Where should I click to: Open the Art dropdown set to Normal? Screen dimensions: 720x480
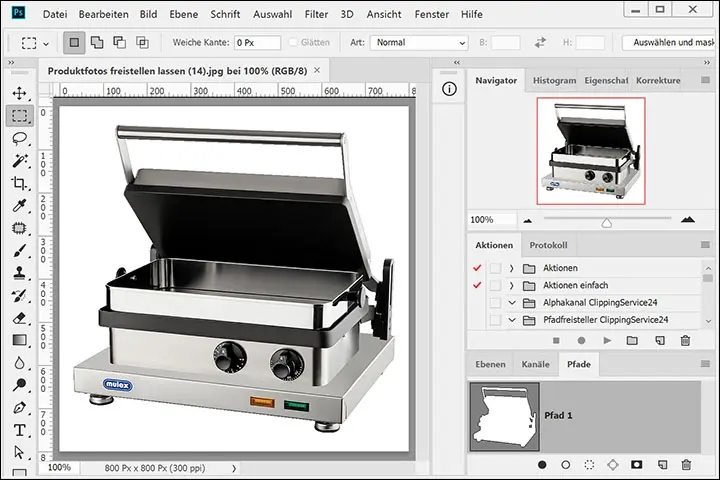[418, 44]
